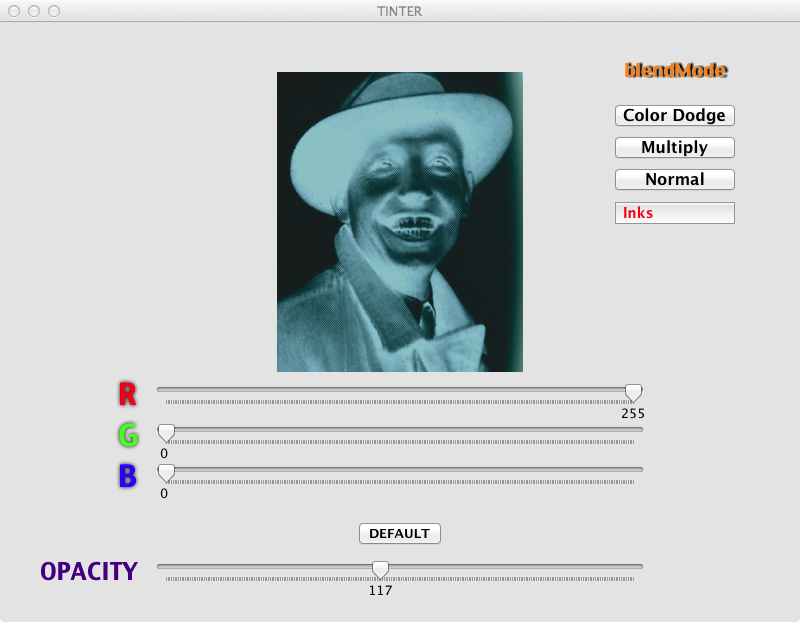Click the 255 value under red slider

[633, 413]
